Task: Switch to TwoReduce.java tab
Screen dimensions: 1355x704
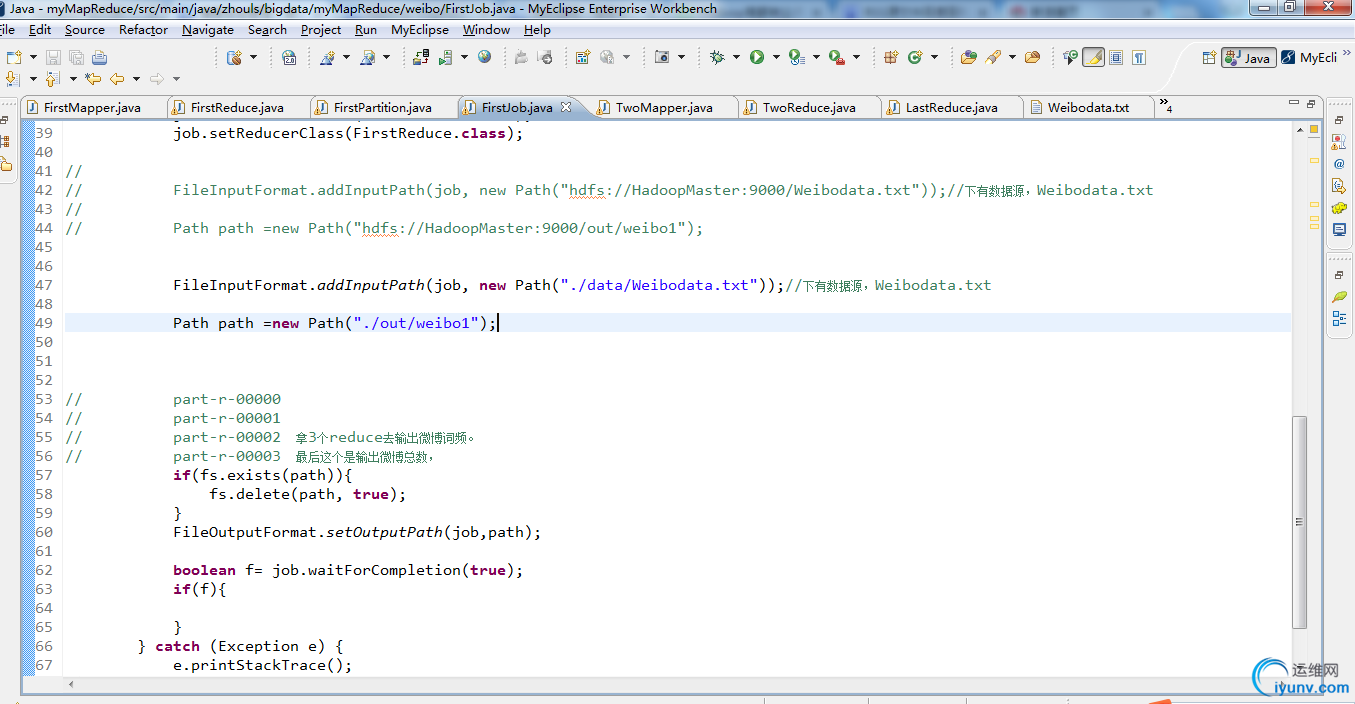Action: pos(809,107)
